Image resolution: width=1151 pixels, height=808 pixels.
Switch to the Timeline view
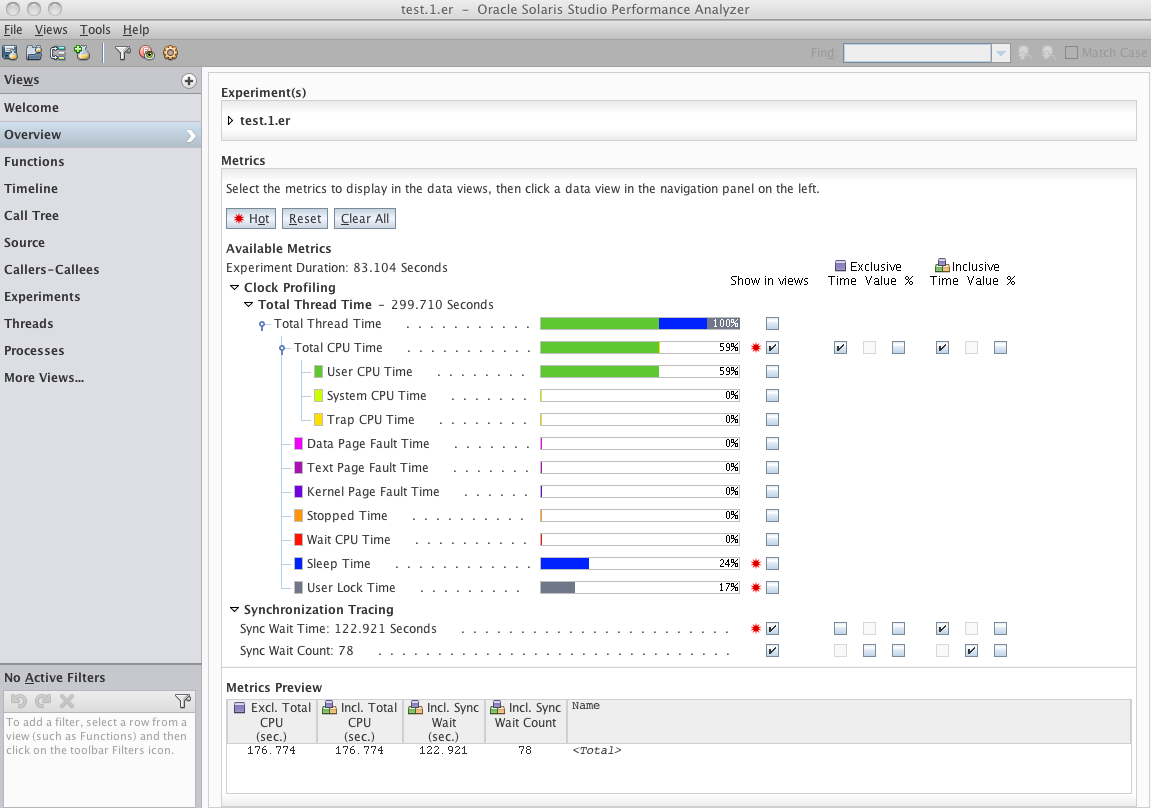(x=101, y=189)
